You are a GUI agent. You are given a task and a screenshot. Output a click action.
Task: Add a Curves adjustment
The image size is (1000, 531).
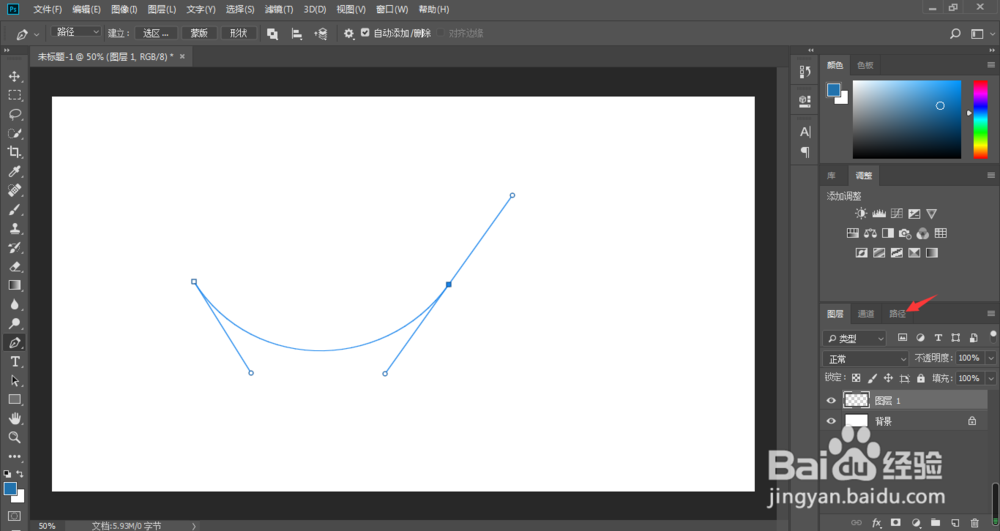point(897,214)
